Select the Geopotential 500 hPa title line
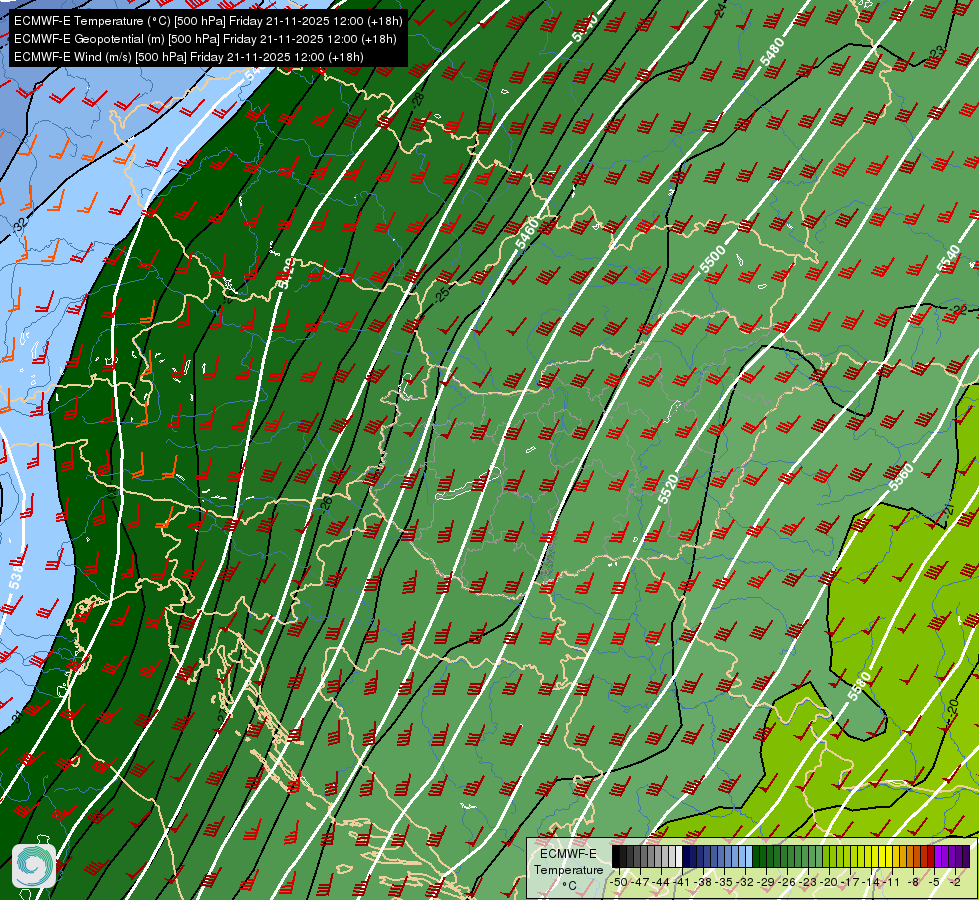Screen dimensions: 979x900 tap(205, 39)
